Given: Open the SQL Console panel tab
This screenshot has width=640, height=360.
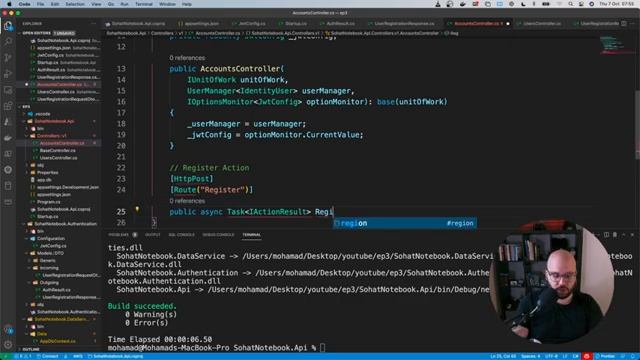Looking at the screenshot, I should [182, 235].
